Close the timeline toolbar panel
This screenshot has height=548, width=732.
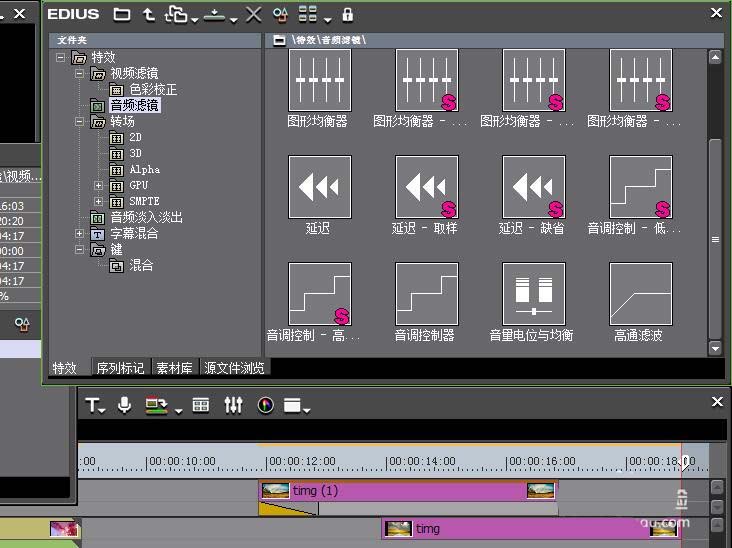tap(717, 401)
